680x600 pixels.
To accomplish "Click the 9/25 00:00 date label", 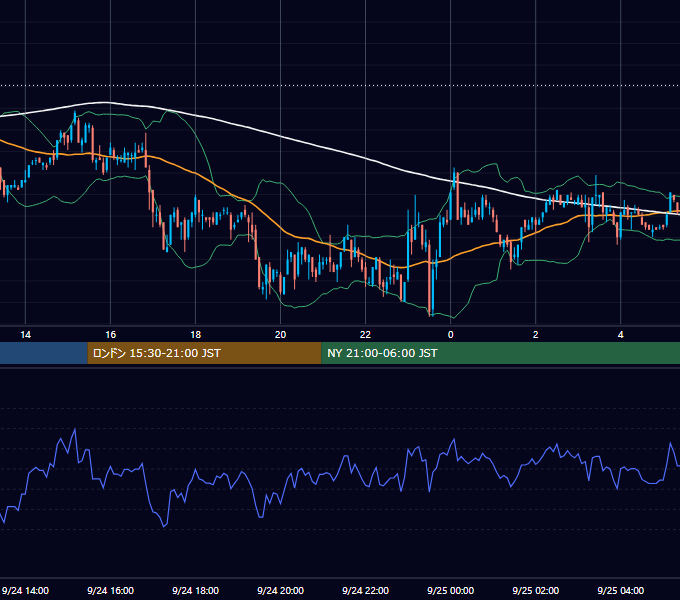I will 451,590.
